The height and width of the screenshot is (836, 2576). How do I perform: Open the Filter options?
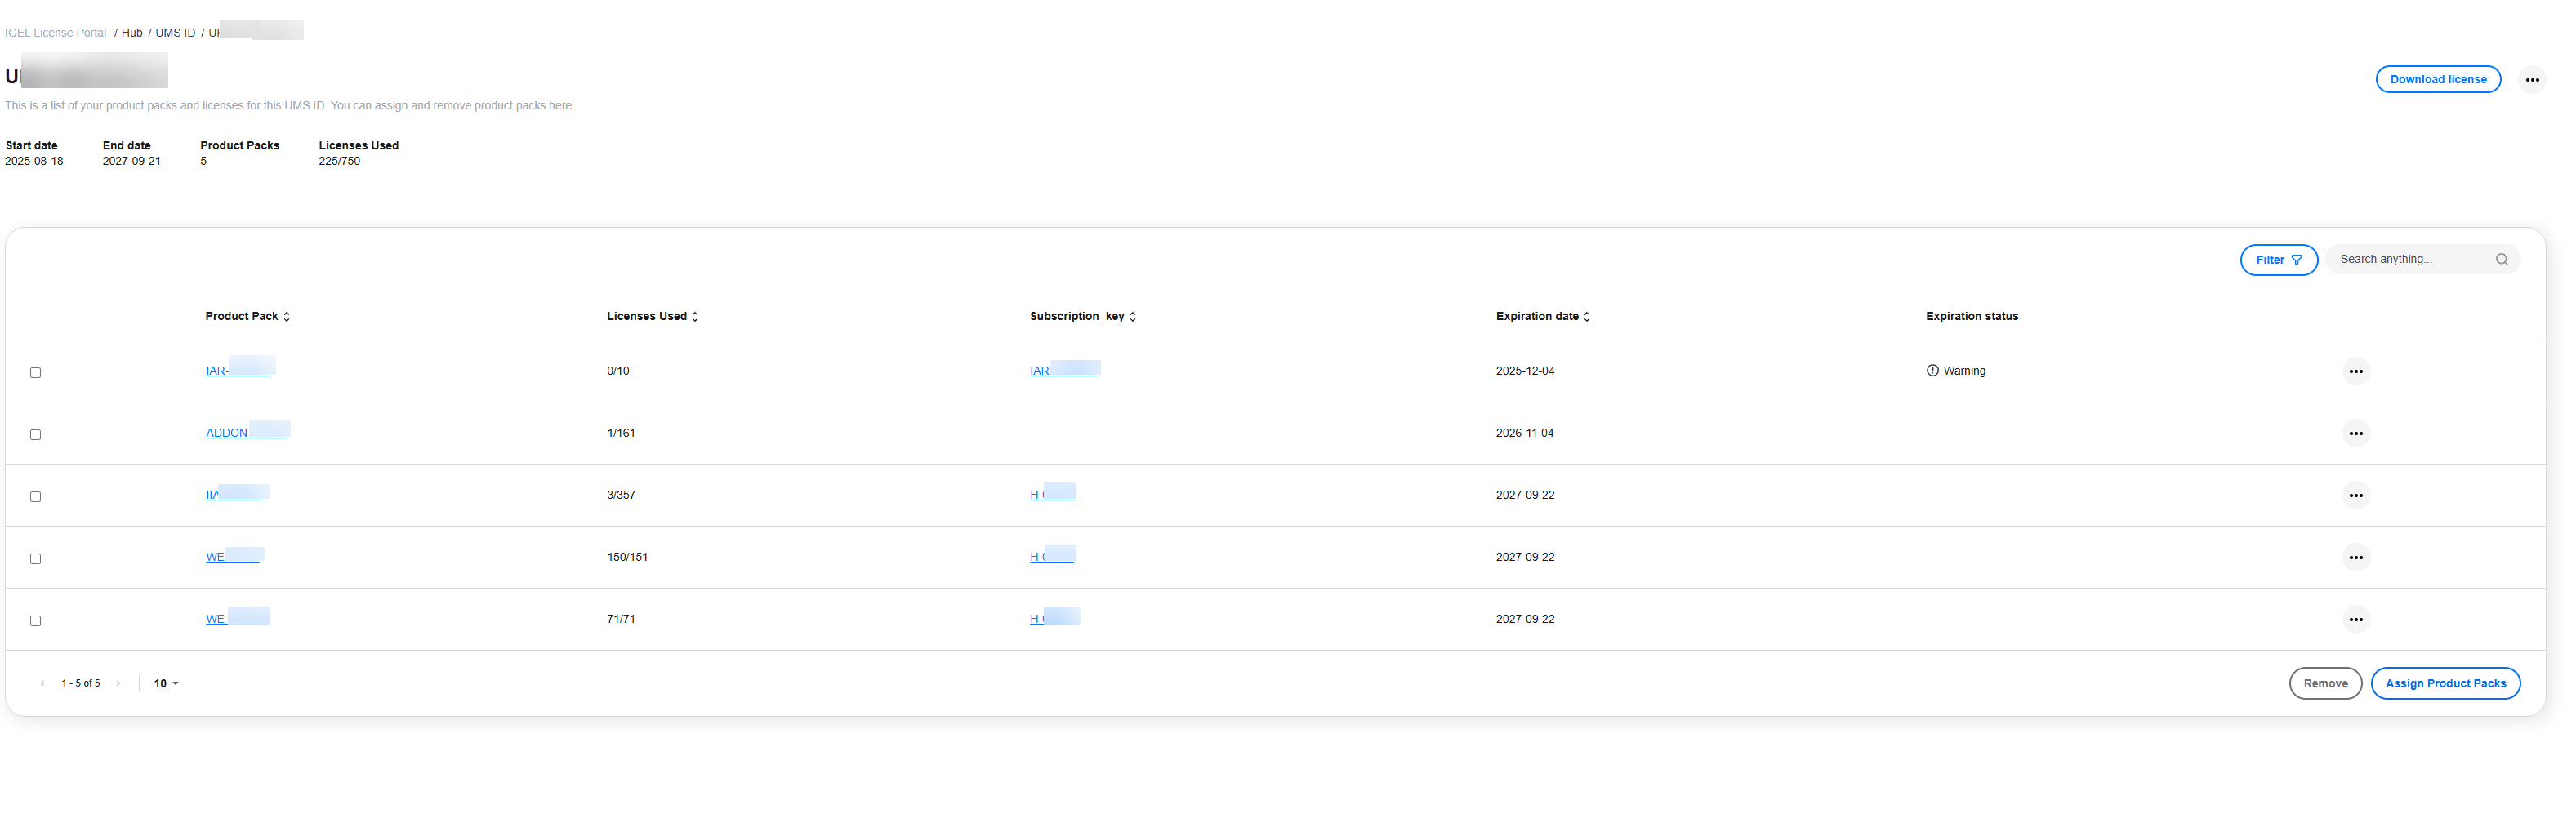2277,260
